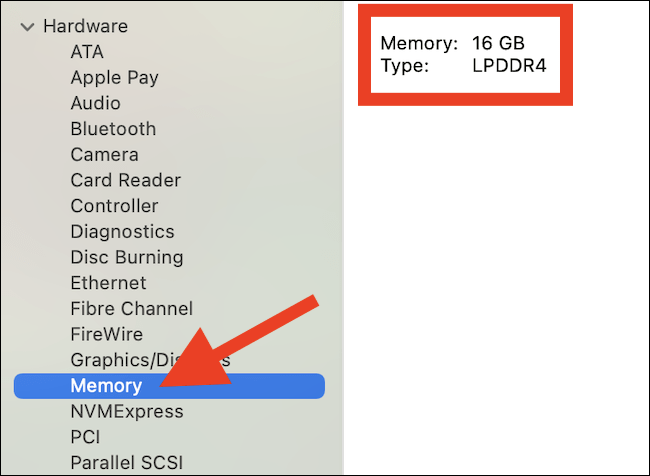
Task: View the Diagnostics hardware entry
Action: pos(122,232)
